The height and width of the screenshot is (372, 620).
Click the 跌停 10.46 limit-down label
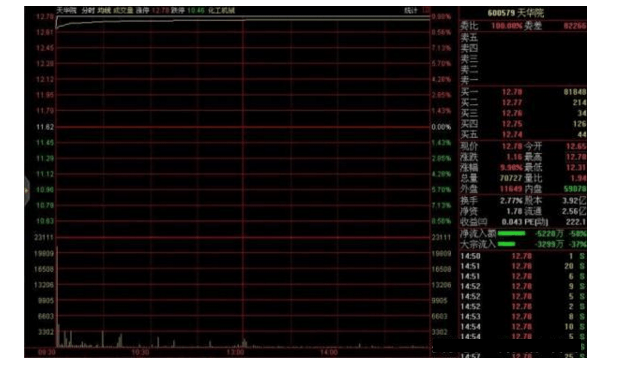point(188,10)
